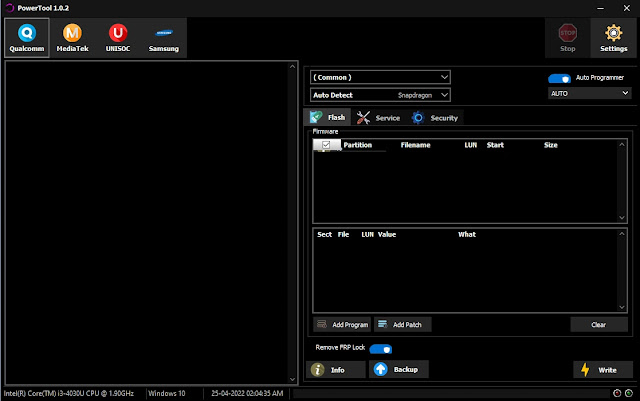Screen dimensions: 640x401
Task: Click the progress bar in status bar
Action: pyautogui.click(x=451, y=393)
